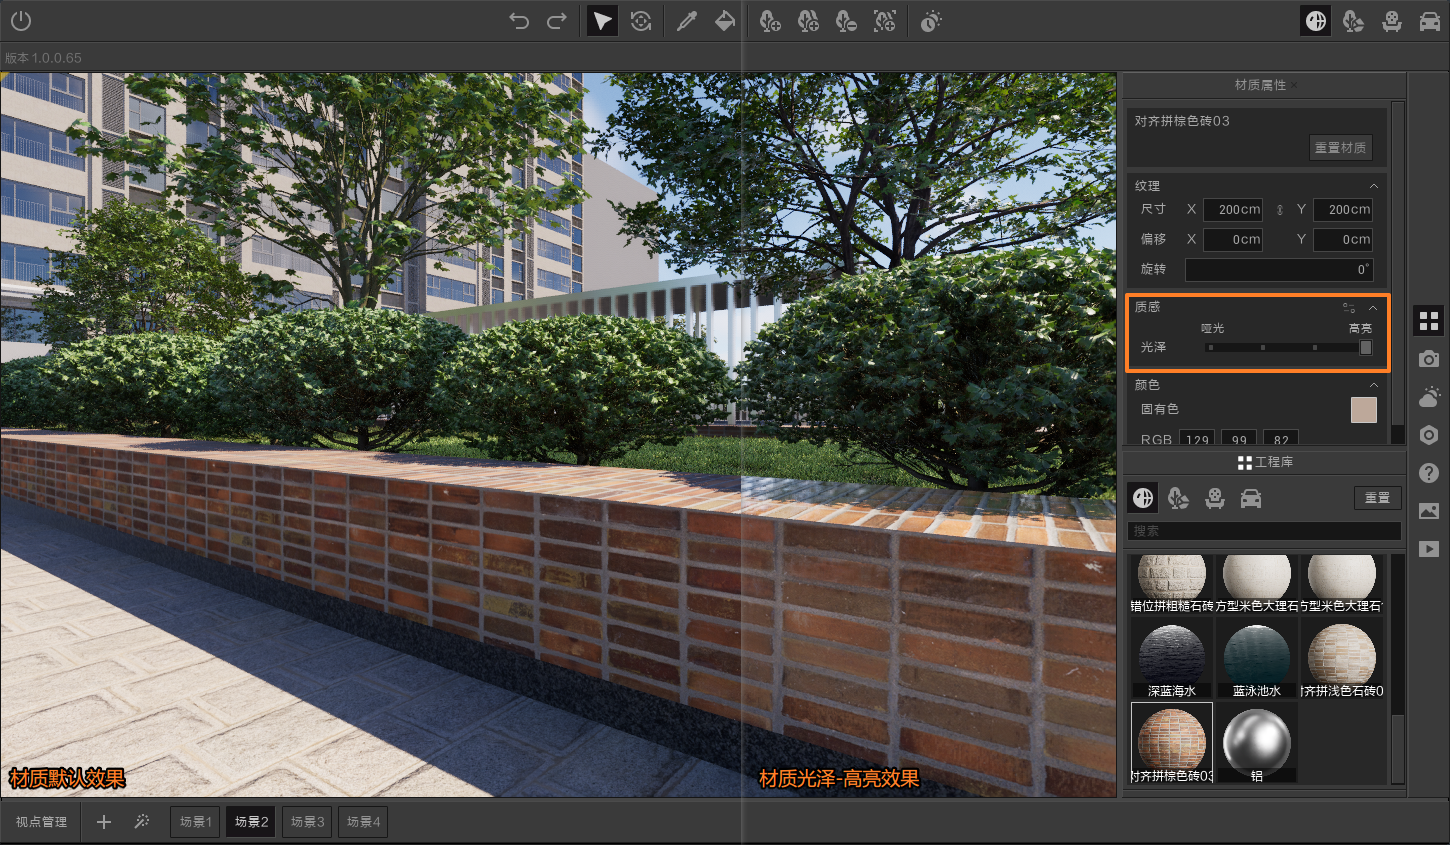Click the 偏移 Y input field
1450x845 pixels.
point(1343,240)
